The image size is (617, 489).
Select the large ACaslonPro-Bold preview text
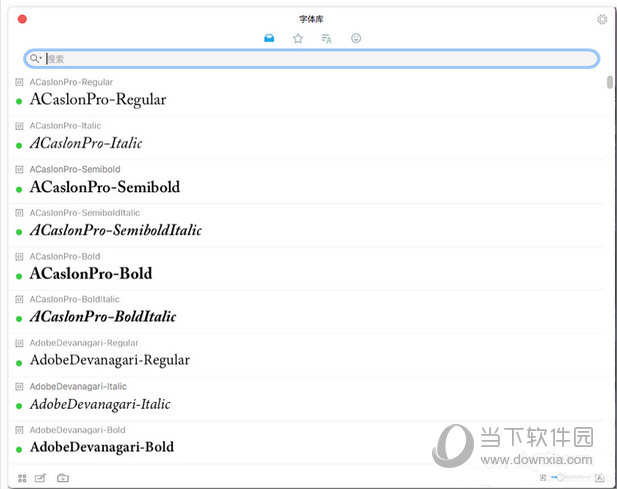click(x=91, y=273)
